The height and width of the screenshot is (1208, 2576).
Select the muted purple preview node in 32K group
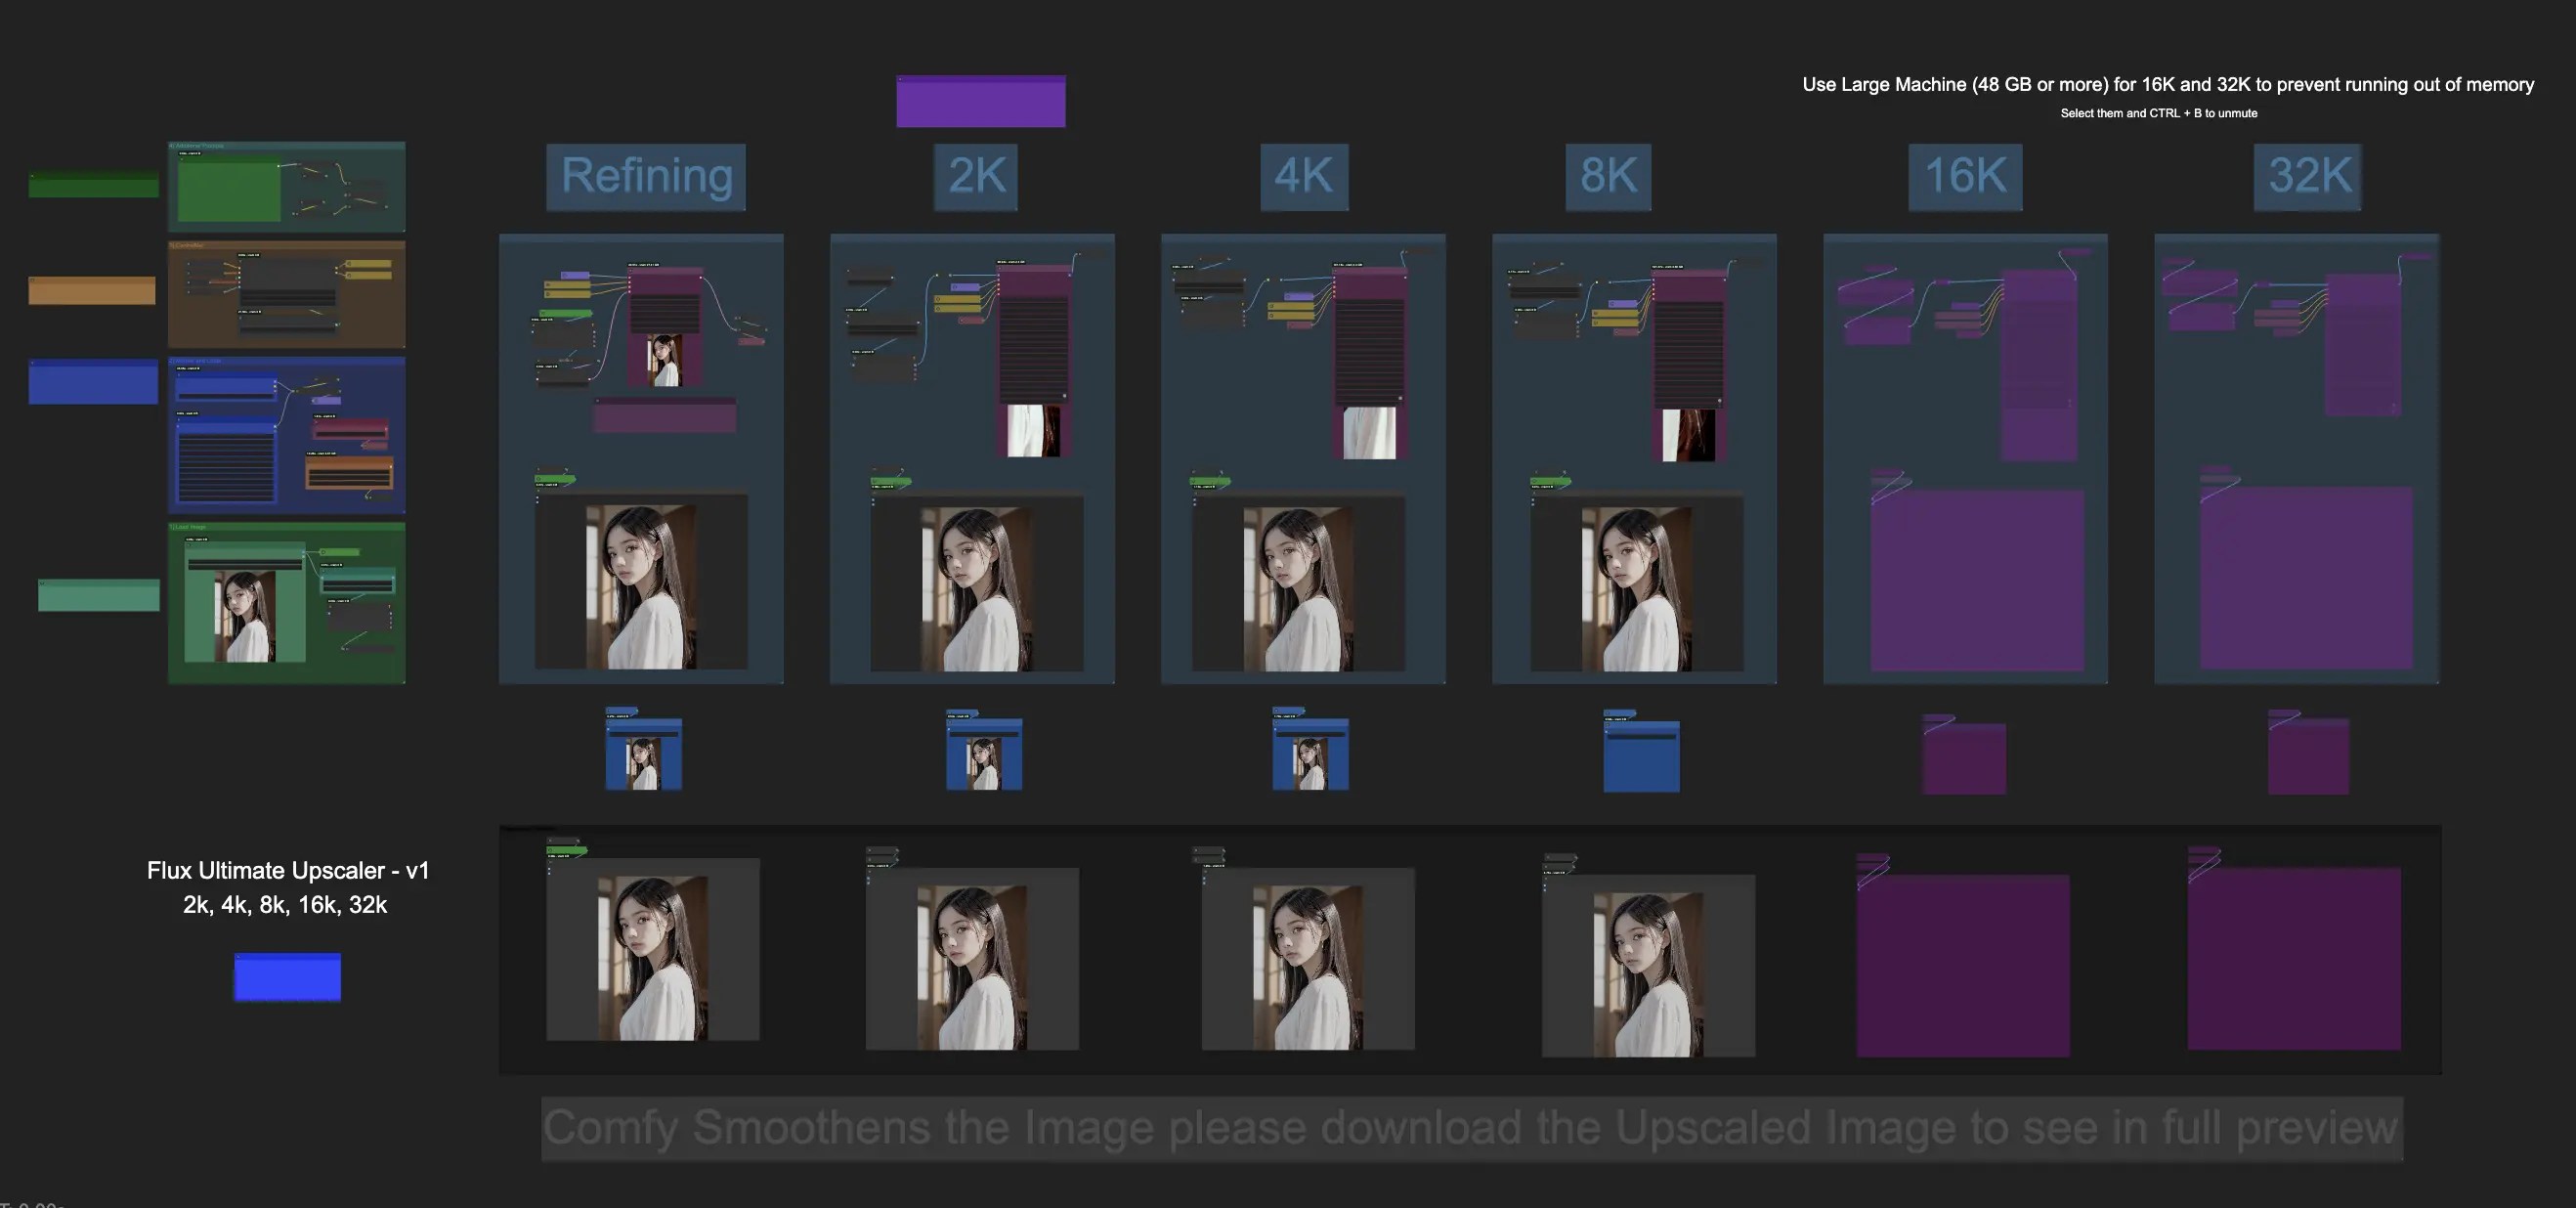(2306, 578)
